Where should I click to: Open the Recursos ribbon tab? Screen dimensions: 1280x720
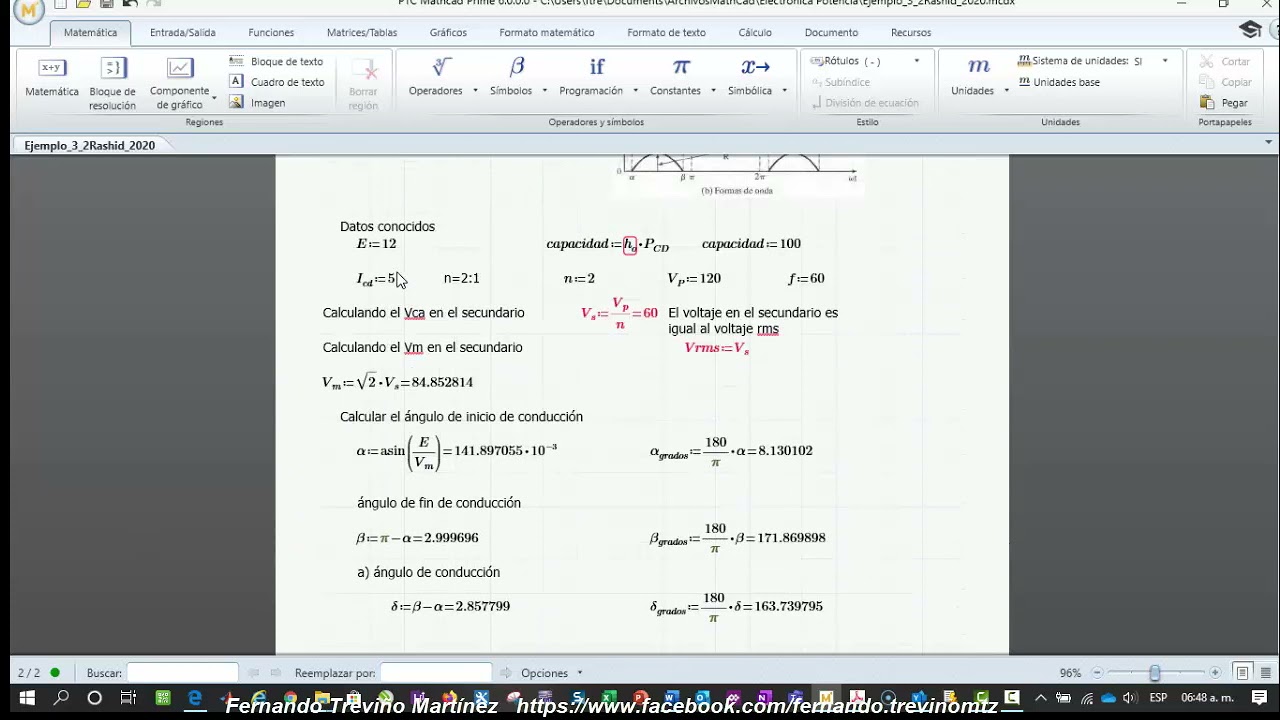911,33
